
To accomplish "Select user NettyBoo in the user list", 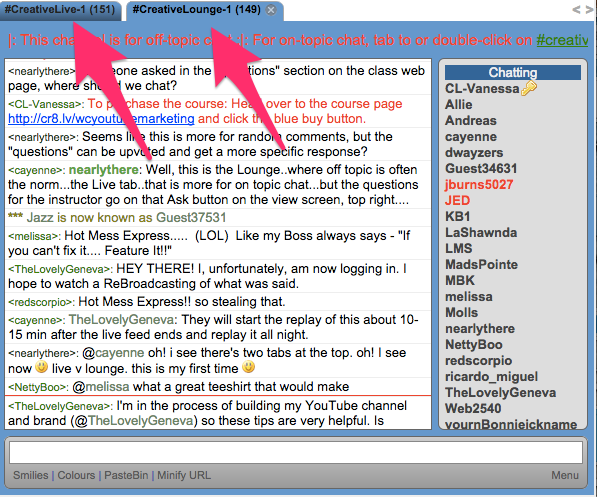I will (x=474, y=345).
